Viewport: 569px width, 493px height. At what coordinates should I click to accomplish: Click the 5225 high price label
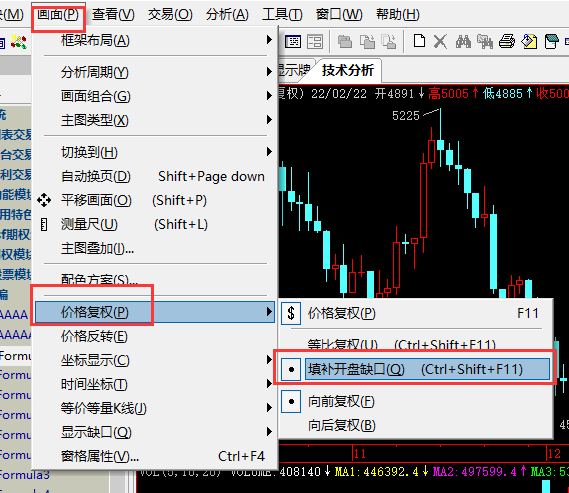pos(406,116)
